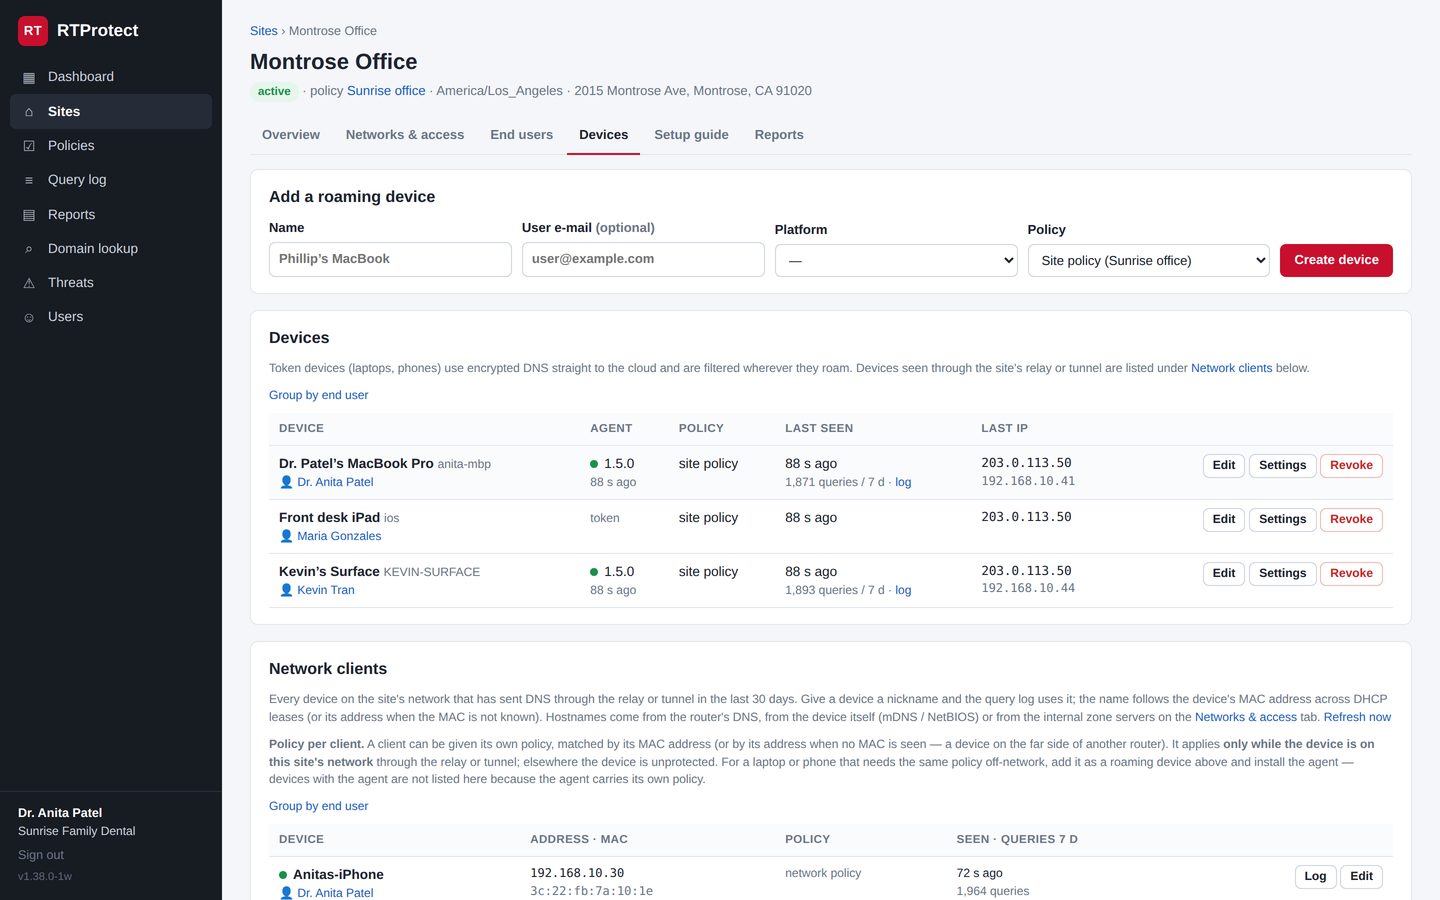Open the Kevin Tran user link
Viewport: 1440px width, 900px height.
[x=326, y=590]
